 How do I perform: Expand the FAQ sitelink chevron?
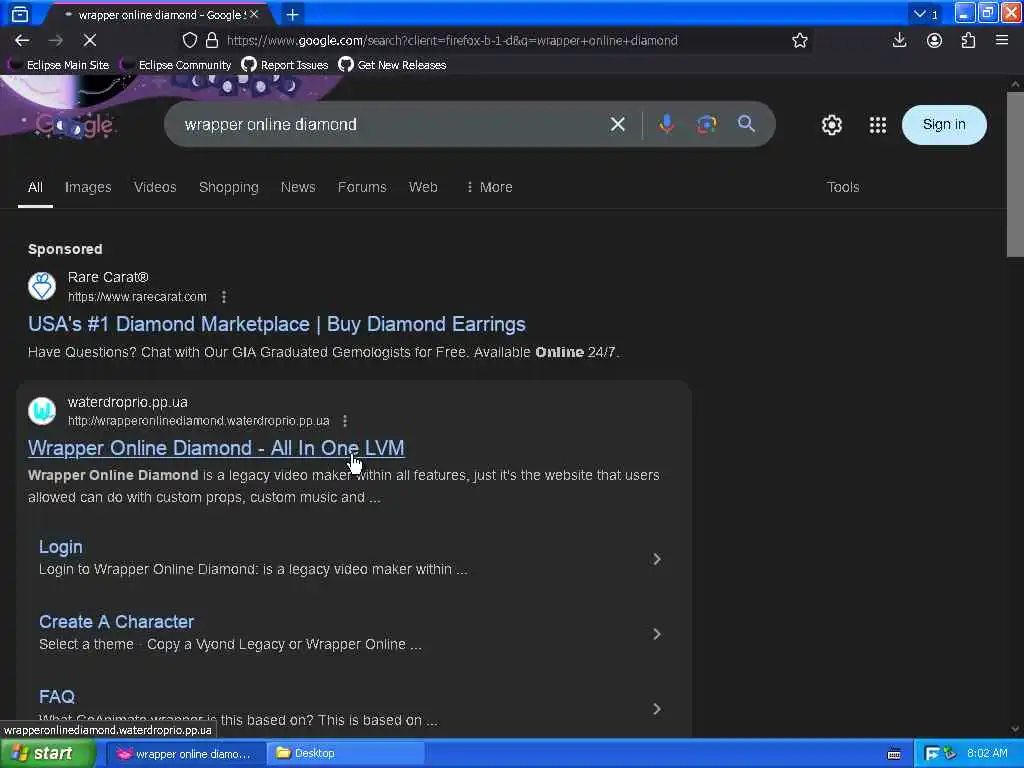tap(657, 709)
